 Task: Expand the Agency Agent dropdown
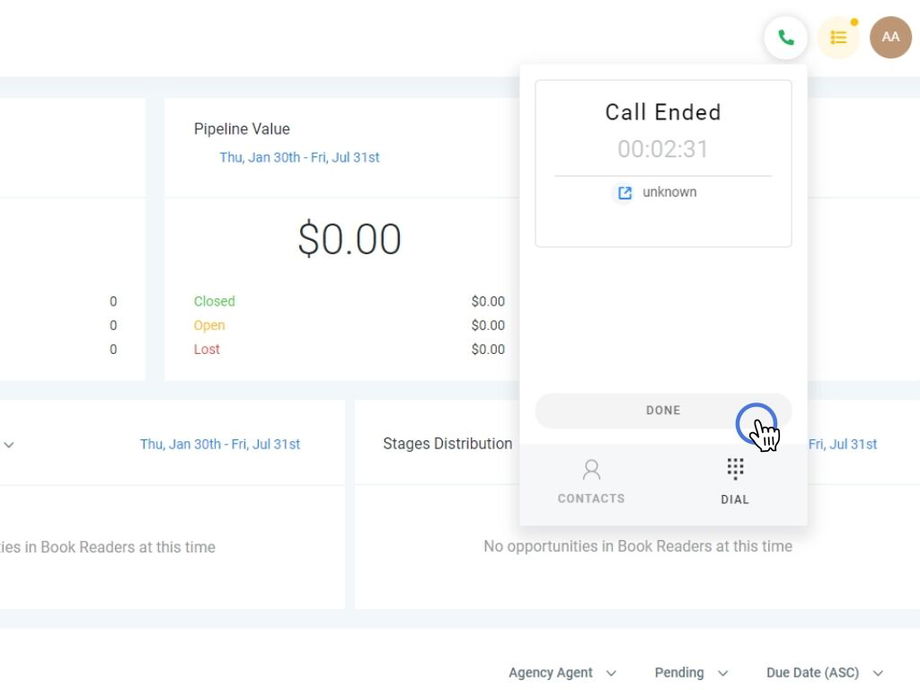562,673
